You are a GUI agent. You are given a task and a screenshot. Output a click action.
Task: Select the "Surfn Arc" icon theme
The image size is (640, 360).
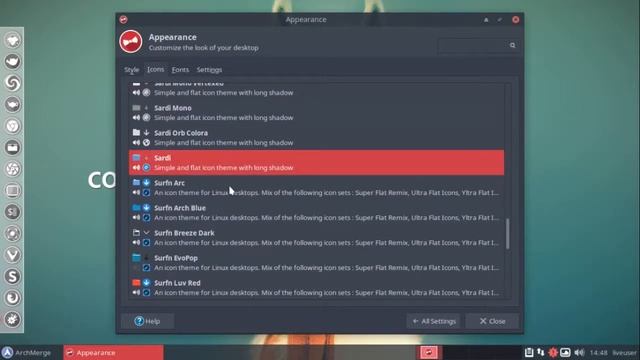pos(316,188)
